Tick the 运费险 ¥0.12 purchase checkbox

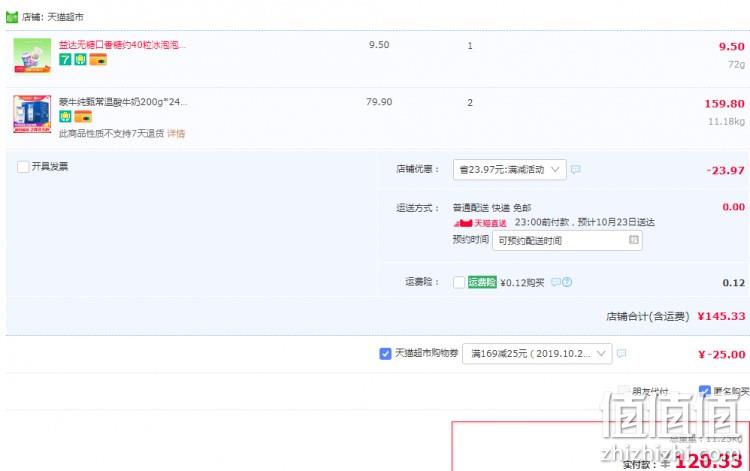tap(459, 282)
